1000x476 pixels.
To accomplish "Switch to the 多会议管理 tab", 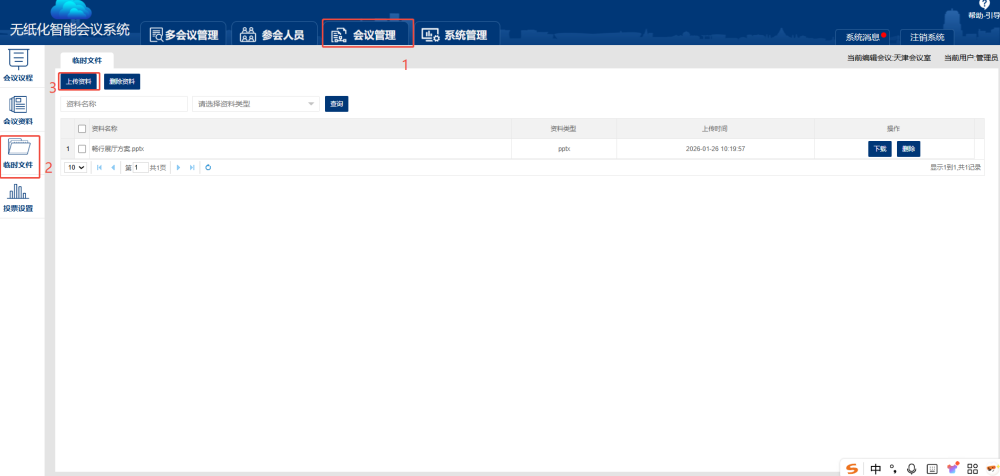I will pos(184,35).
